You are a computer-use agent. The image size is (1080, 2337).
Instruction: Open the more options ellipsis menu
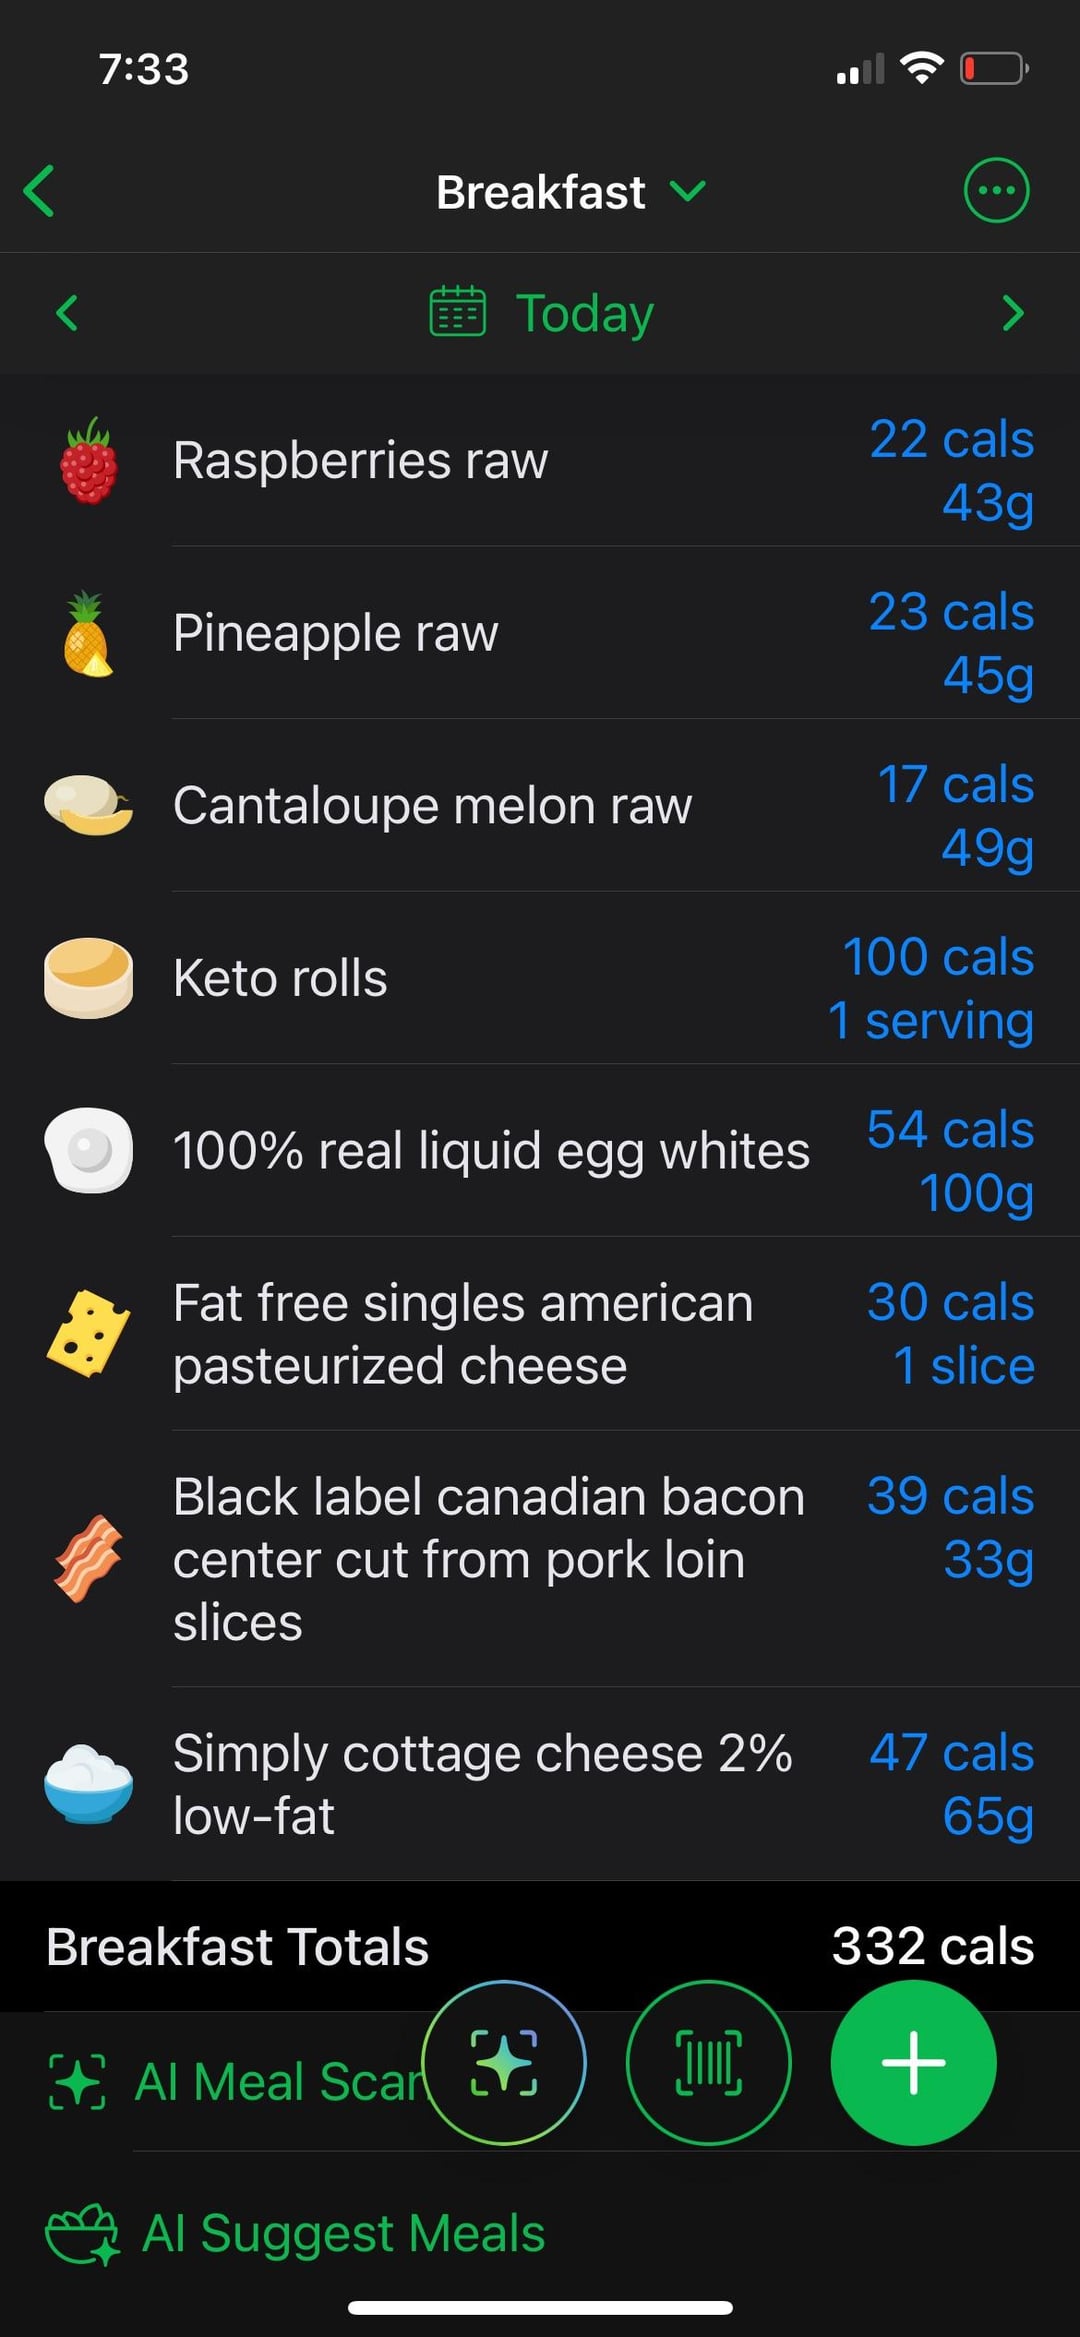tap(996, 191)
